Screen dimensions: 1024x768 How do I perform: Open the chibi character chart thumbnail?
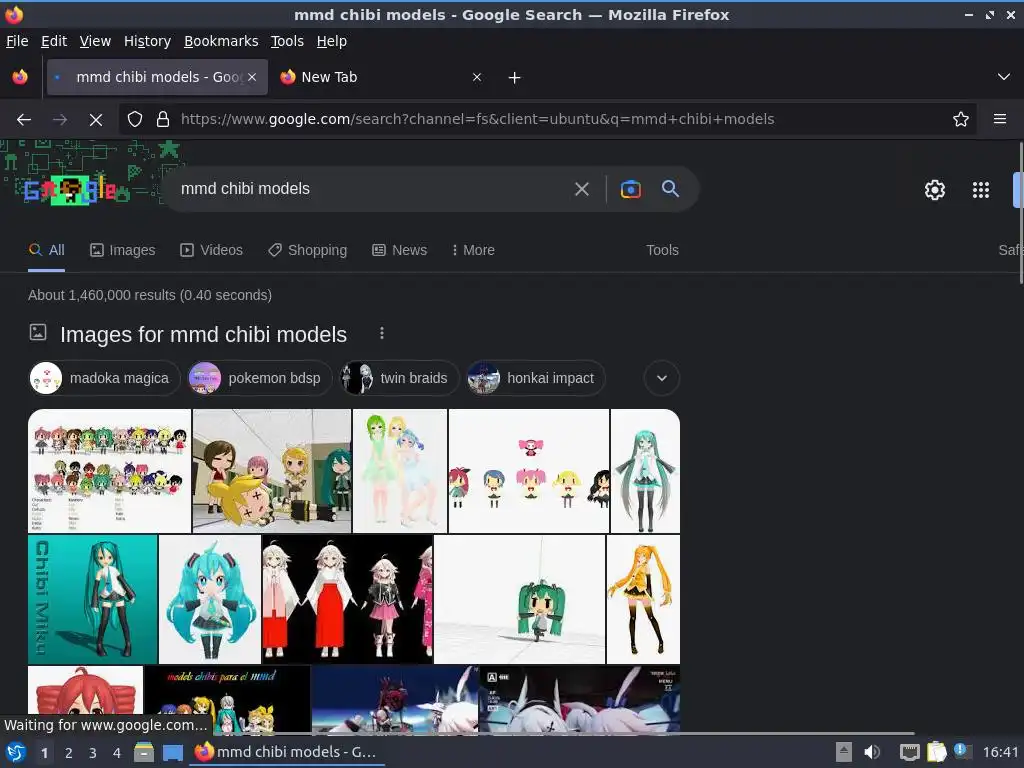[x=109, y=471]
